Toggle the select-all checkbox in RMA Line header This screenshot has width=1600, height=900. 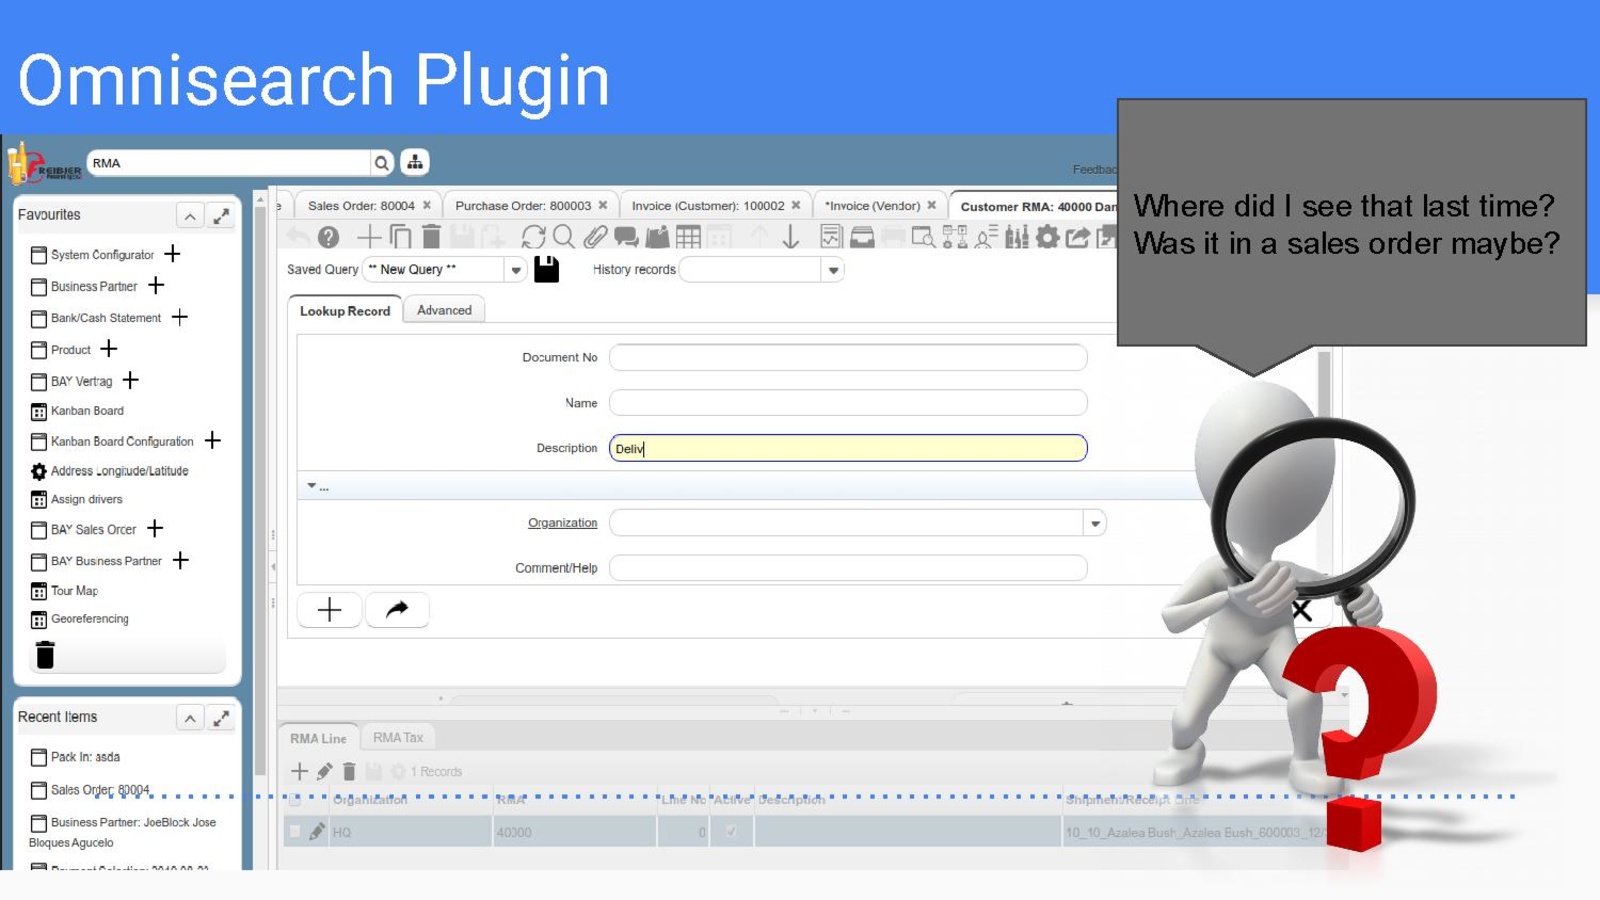tap(295, 800)
